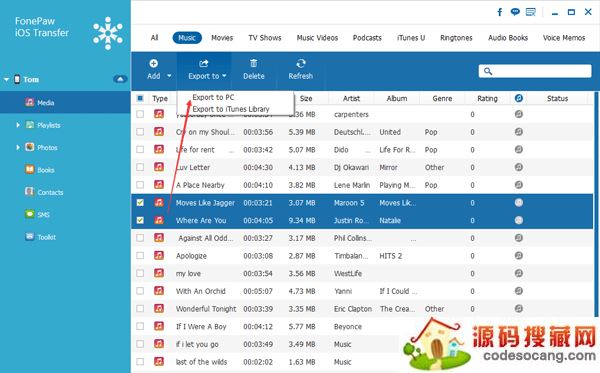The height and width of the screenshot is (373, 600).
Task: Open the Facebook share icon
Action: pyautogui.click(x=500, y=12)
